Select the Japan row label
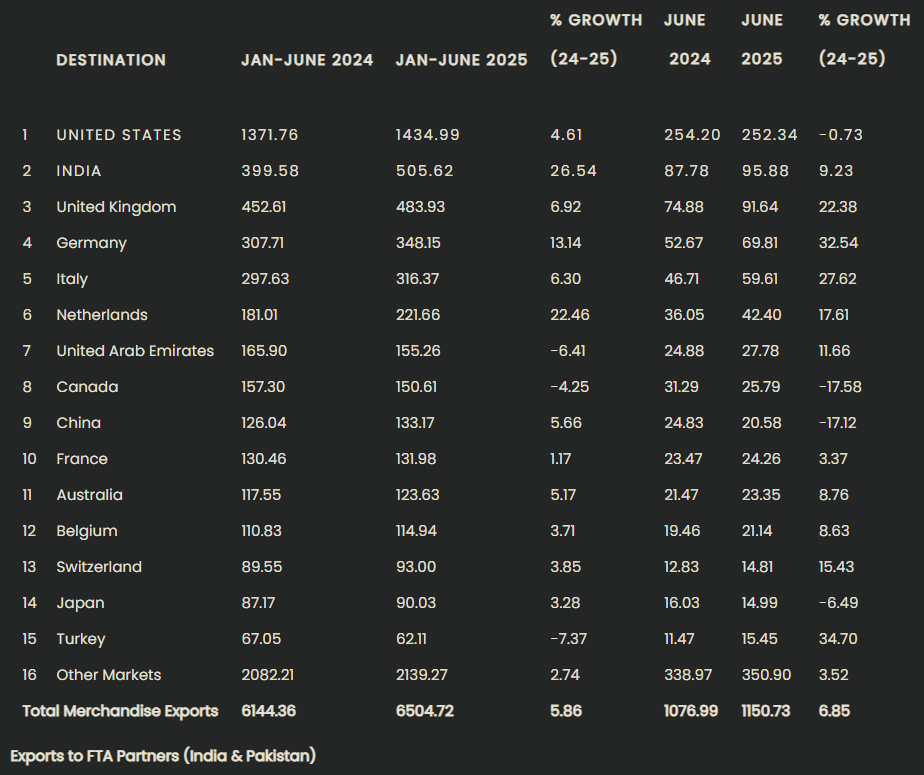Viewport: 924px width, 775px height. point(80,603)
